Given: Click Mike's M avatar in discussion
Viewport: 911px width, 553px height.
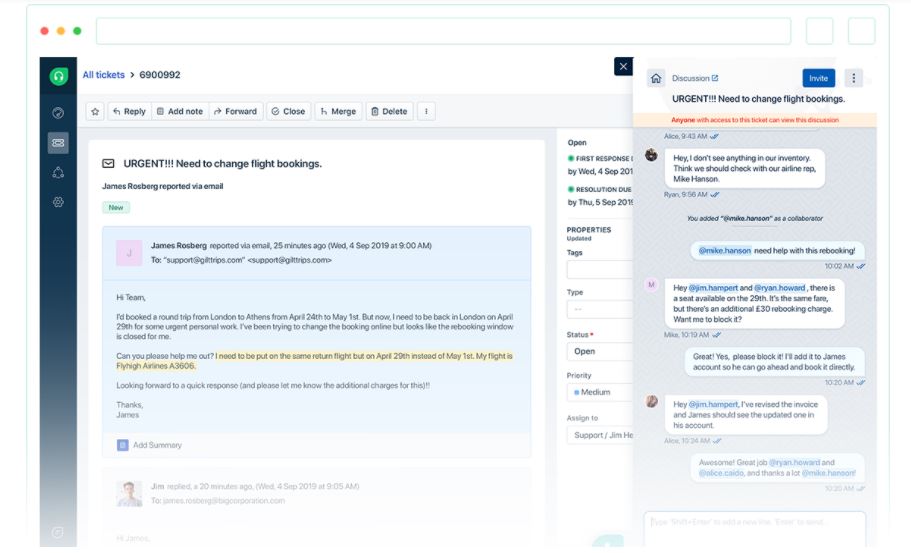Looking at the screenshot, I should [x=651, y=285].
